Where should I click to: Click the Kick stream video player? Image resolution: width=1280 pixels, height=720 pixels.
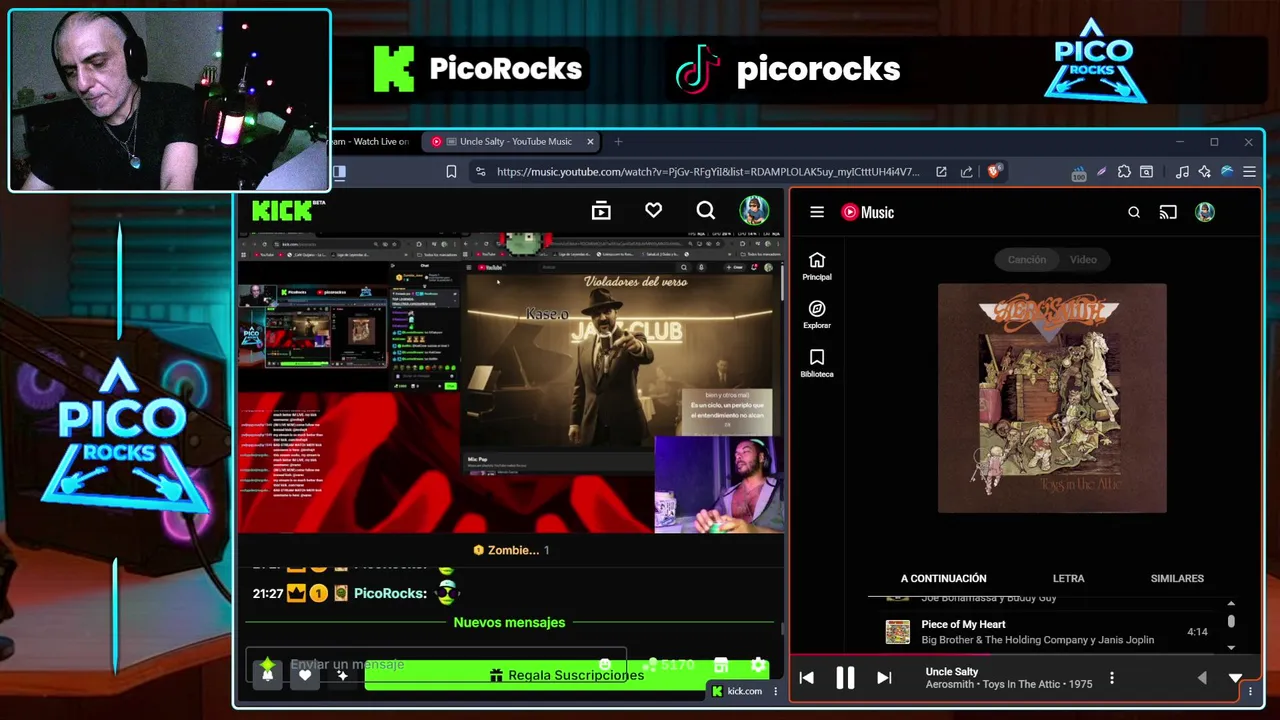click(510, 383)
